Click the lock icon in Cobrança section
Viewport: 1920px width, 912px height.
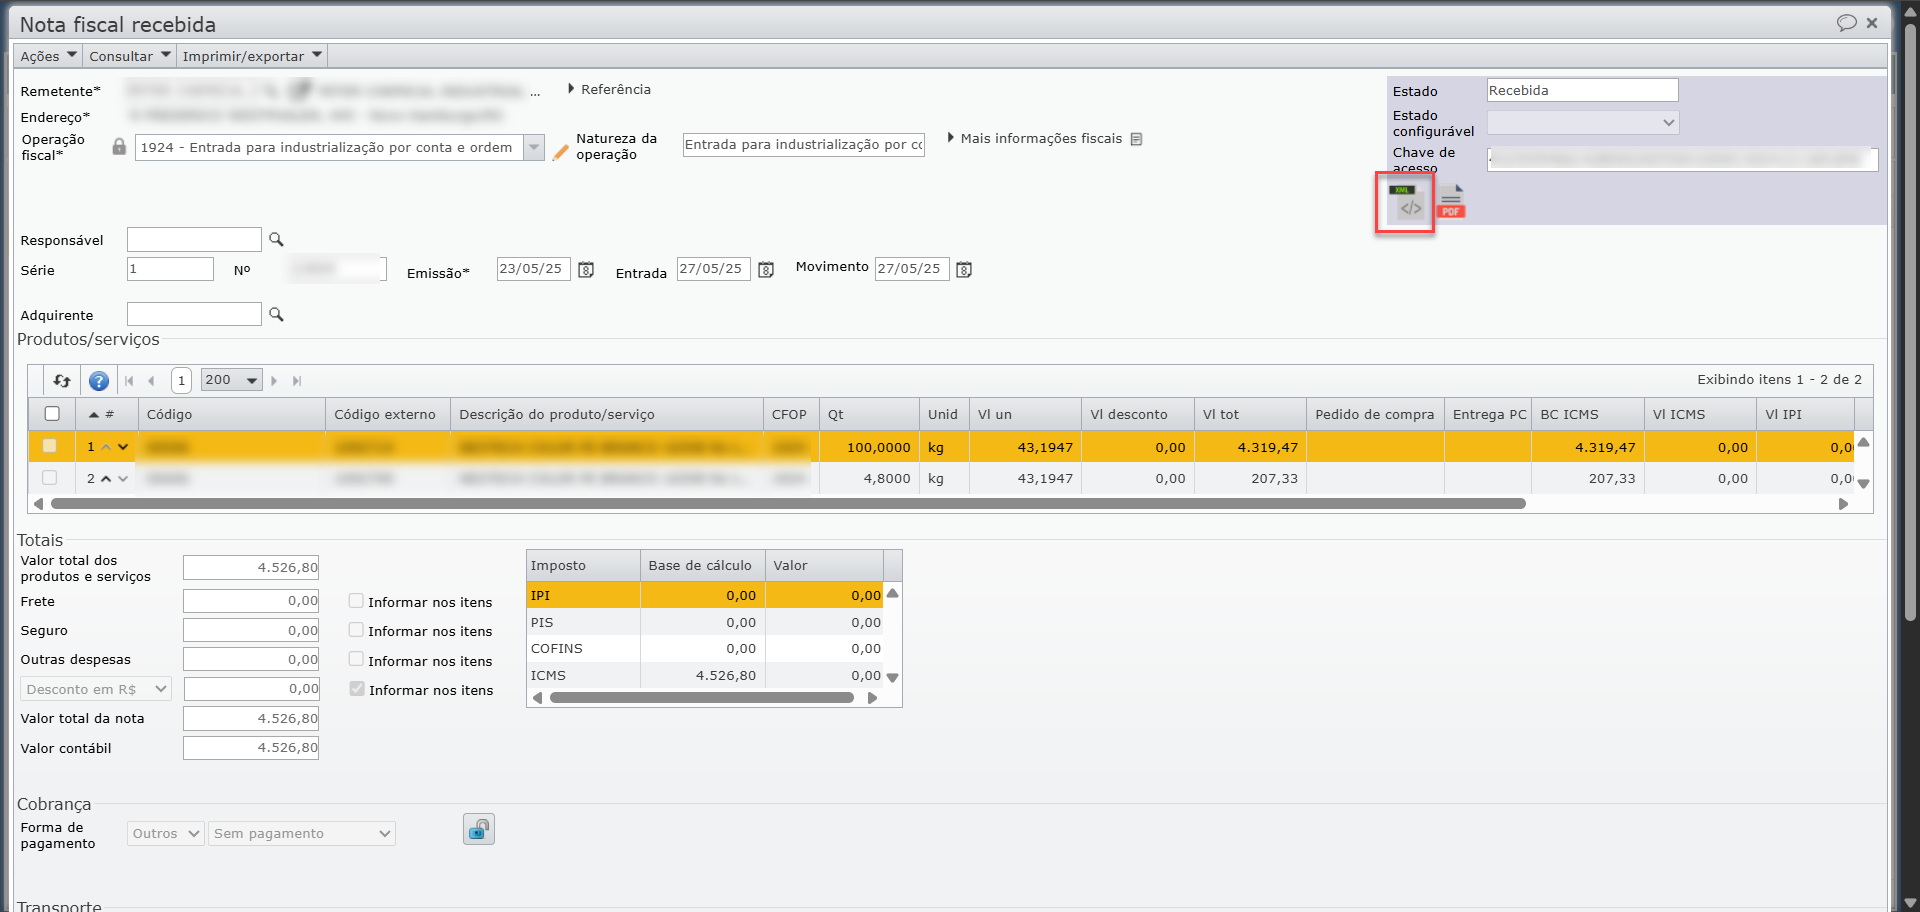479,829
